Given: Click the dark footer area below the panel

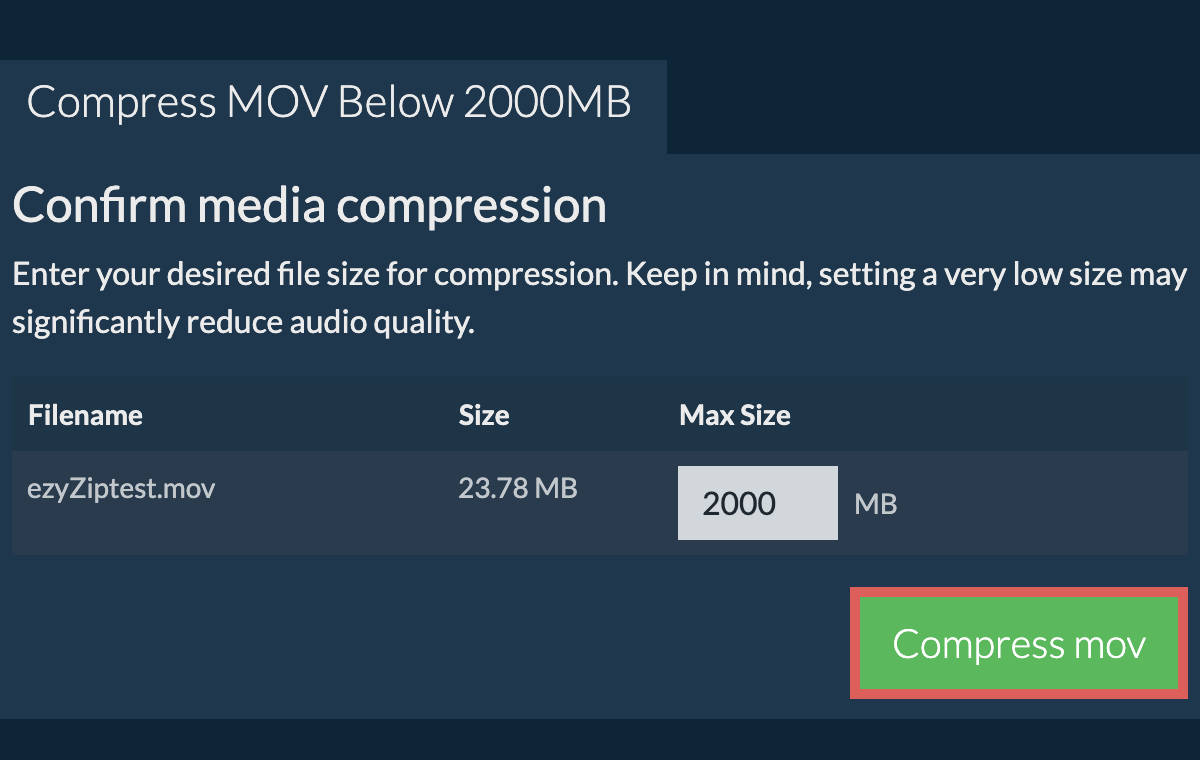Looking at the screenshot, I should pos(600,738).
